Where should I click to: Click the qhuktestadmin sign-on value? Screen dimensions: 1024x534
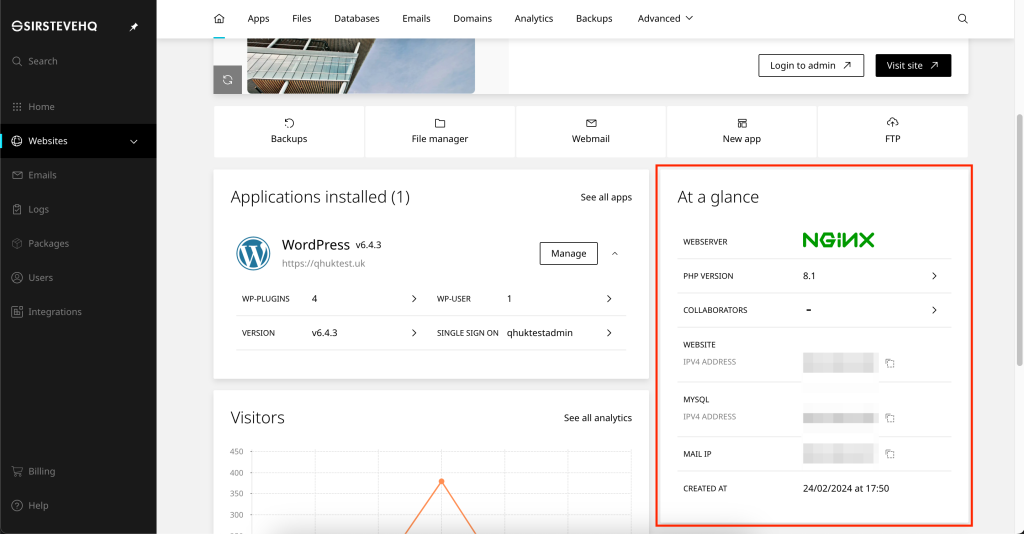(539, 333)
